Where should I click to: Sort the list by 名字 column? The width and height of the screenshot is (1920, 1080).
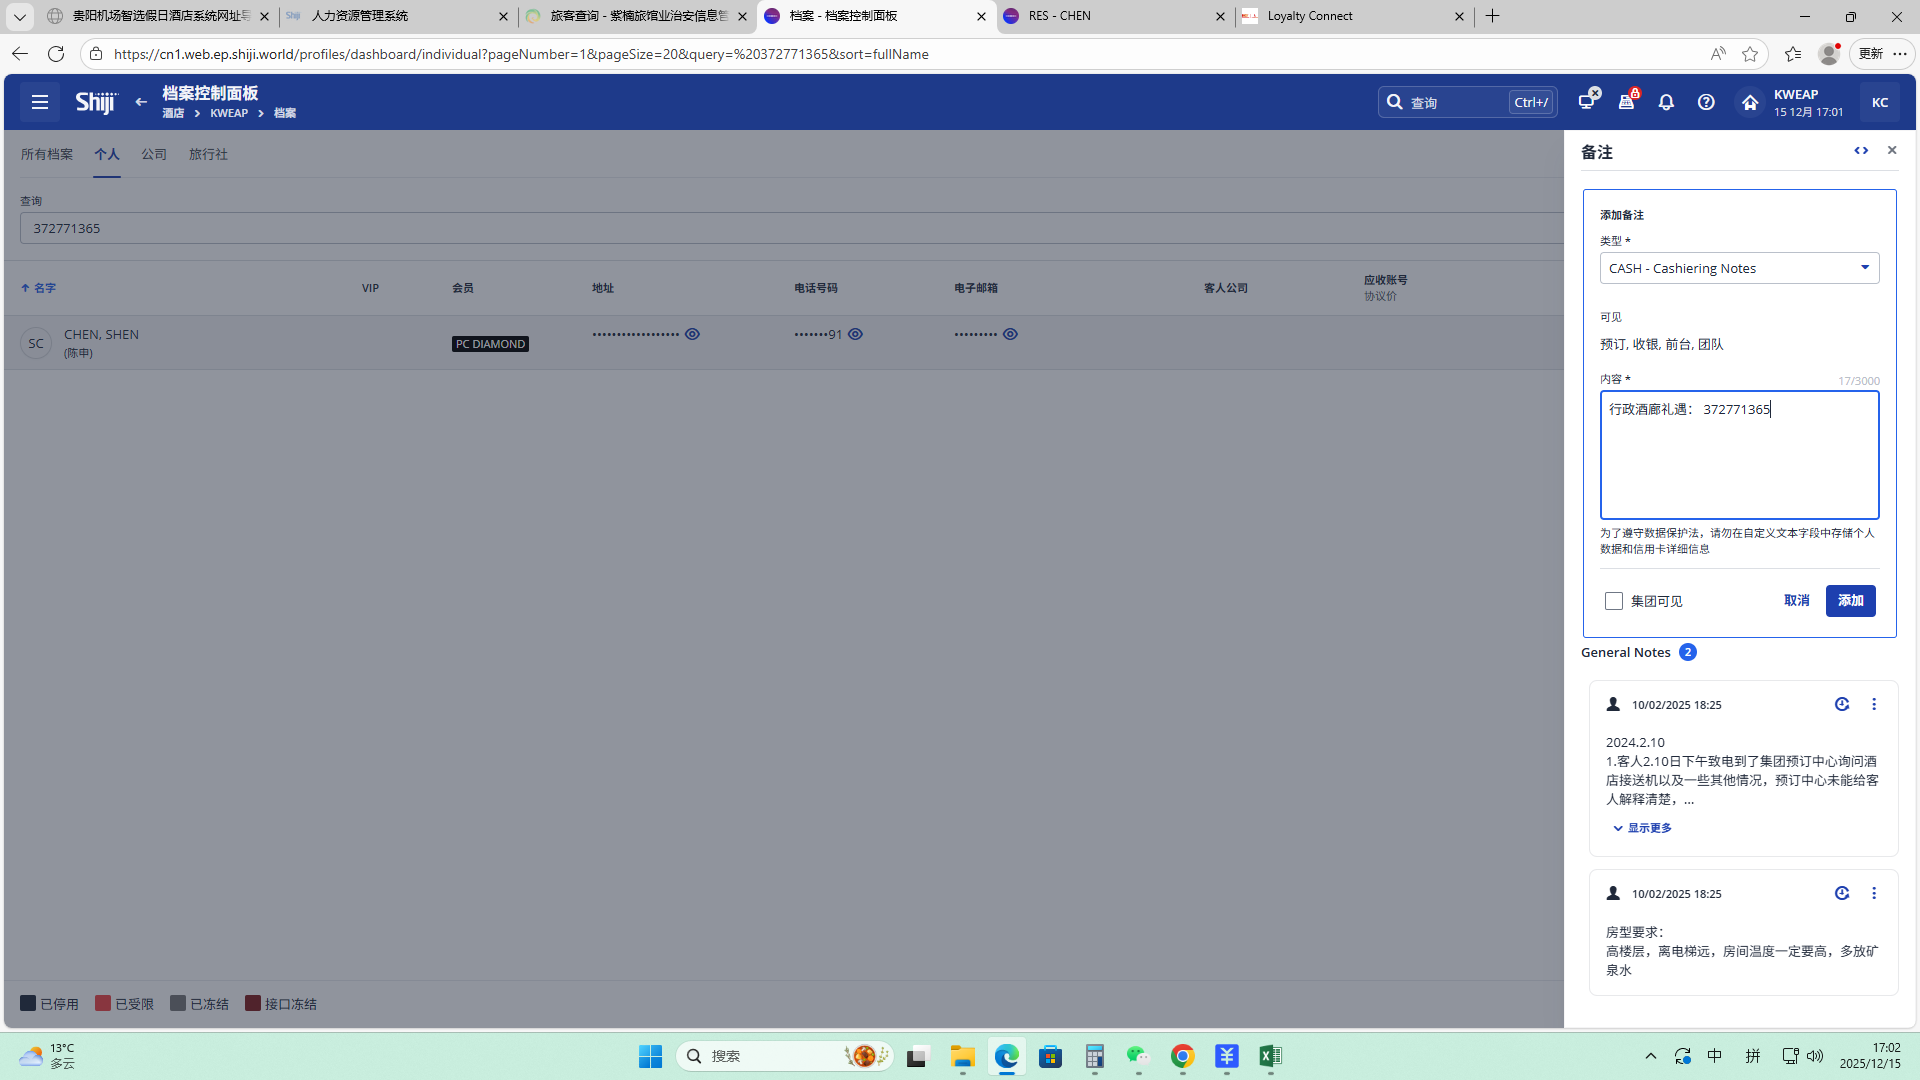click(44, 288)
